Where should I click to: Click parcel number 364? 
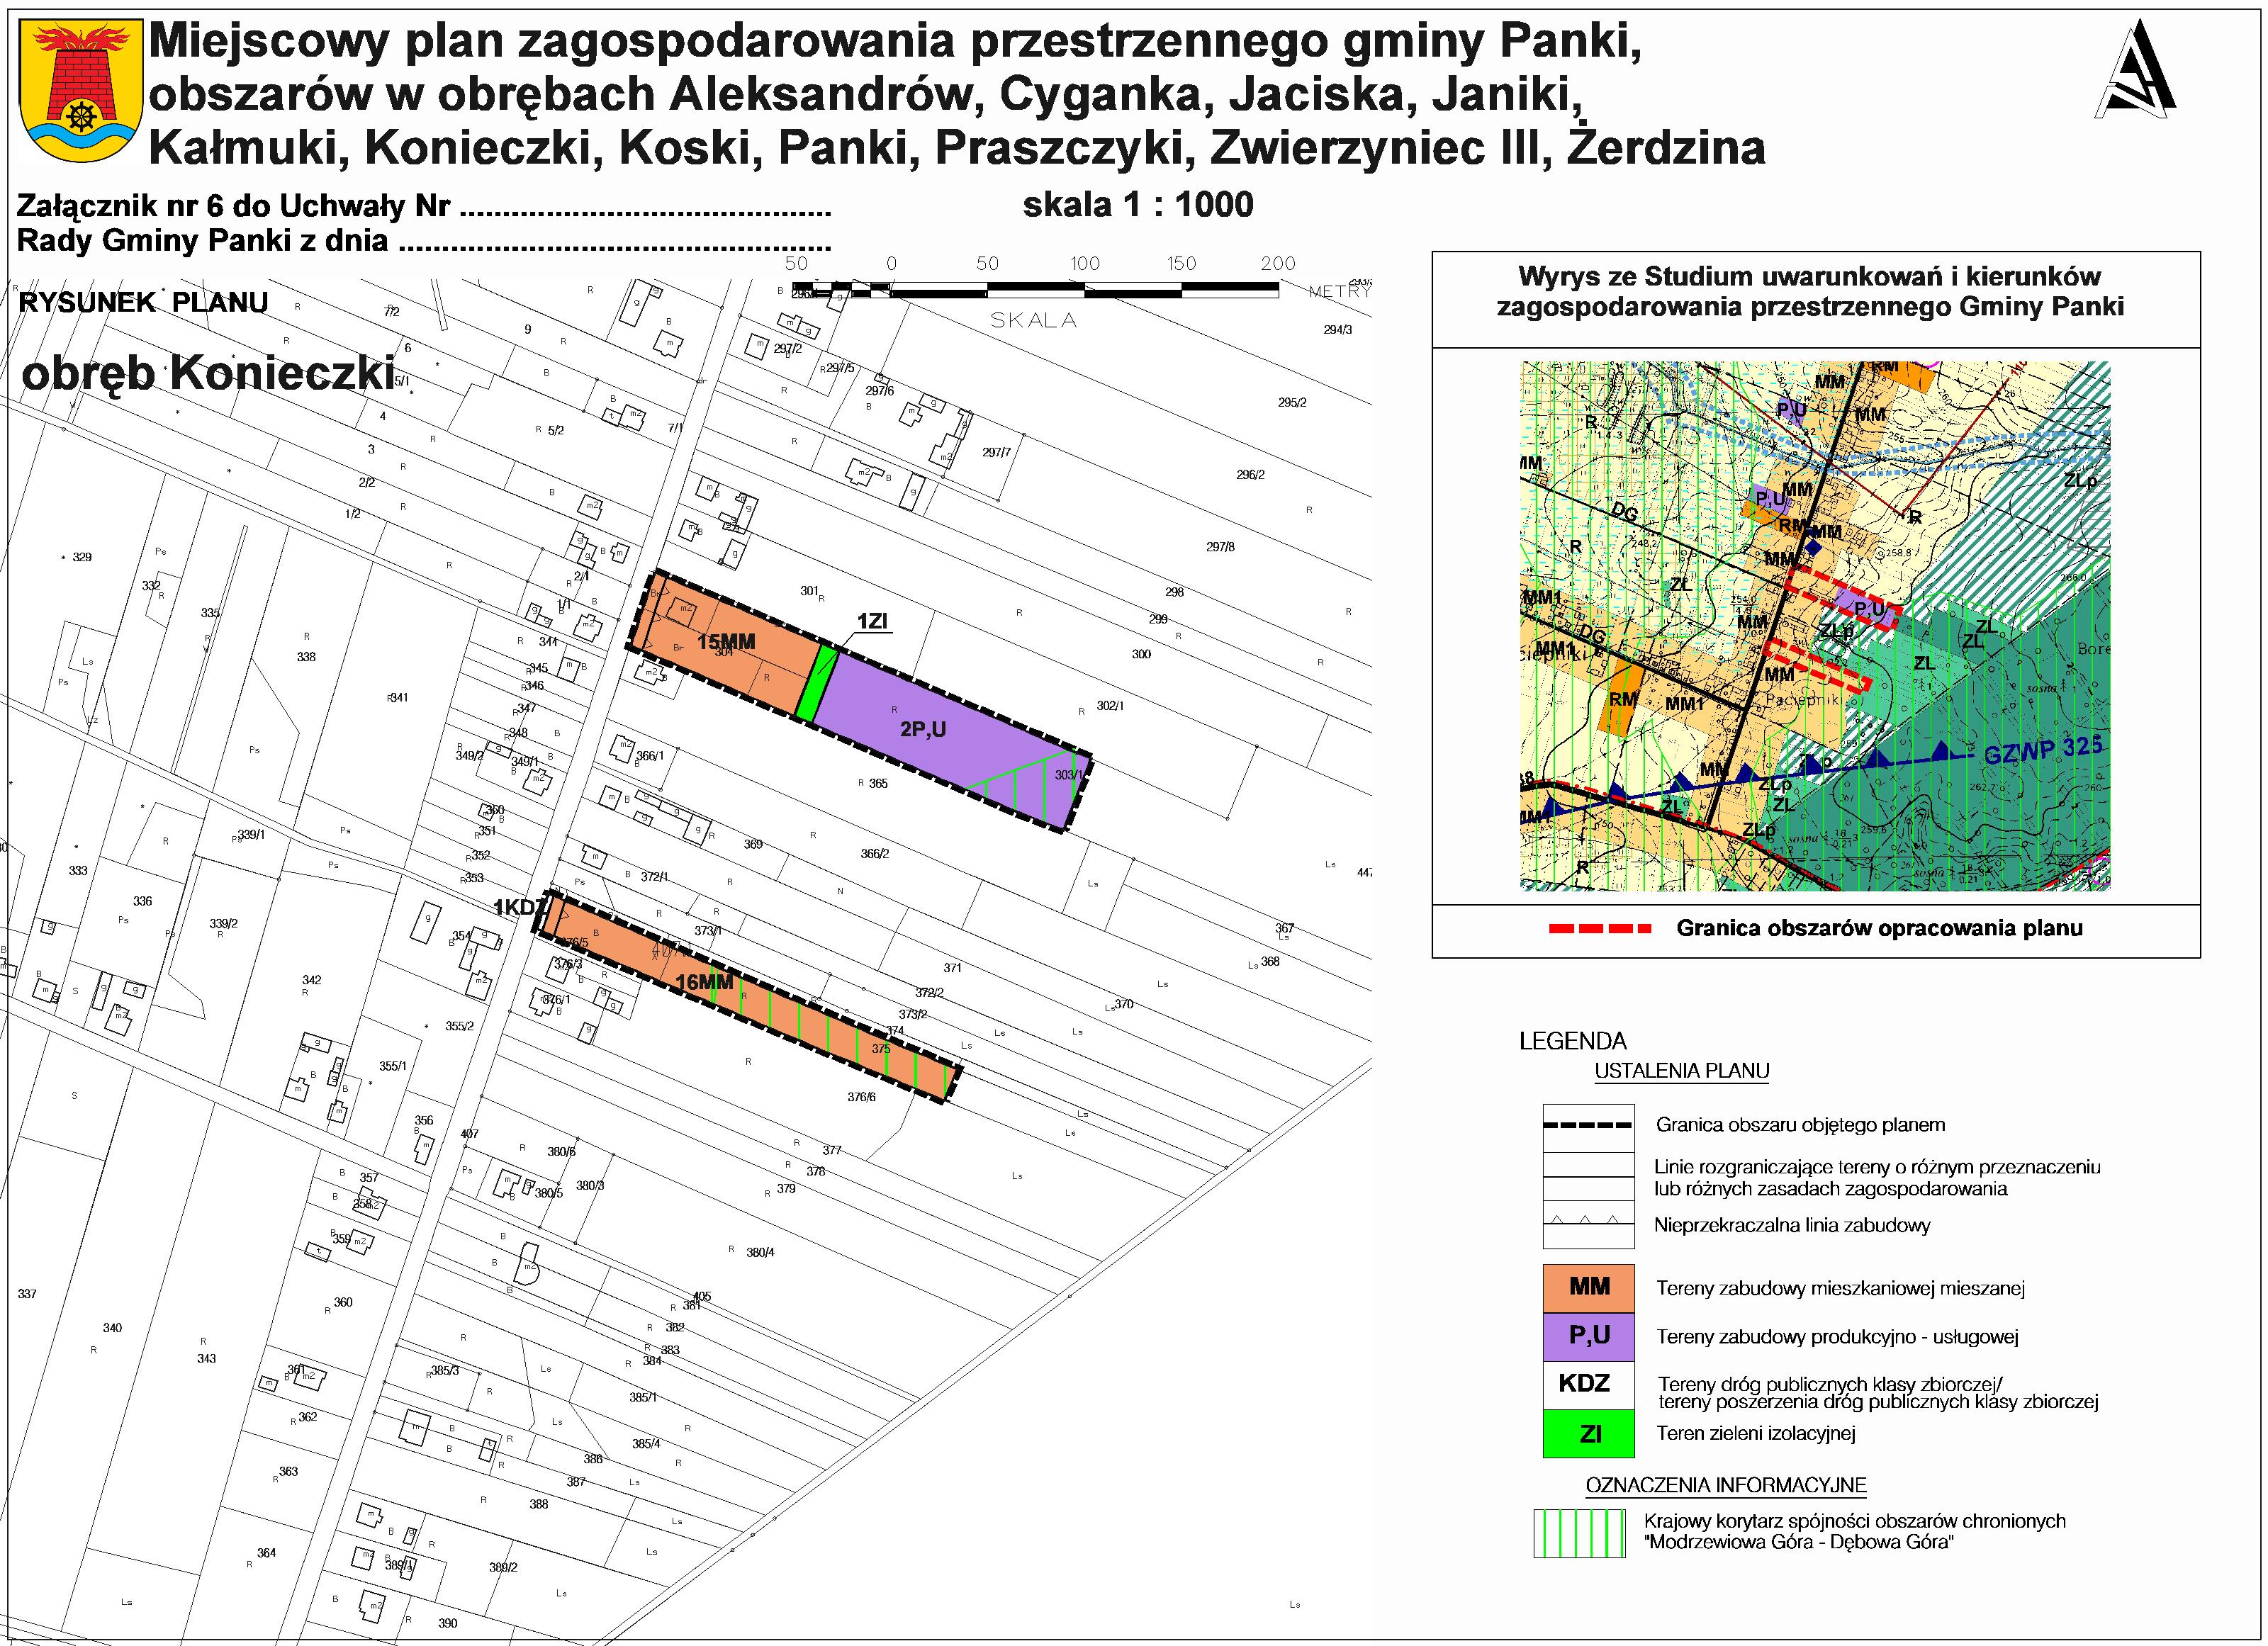(266, 1552)
